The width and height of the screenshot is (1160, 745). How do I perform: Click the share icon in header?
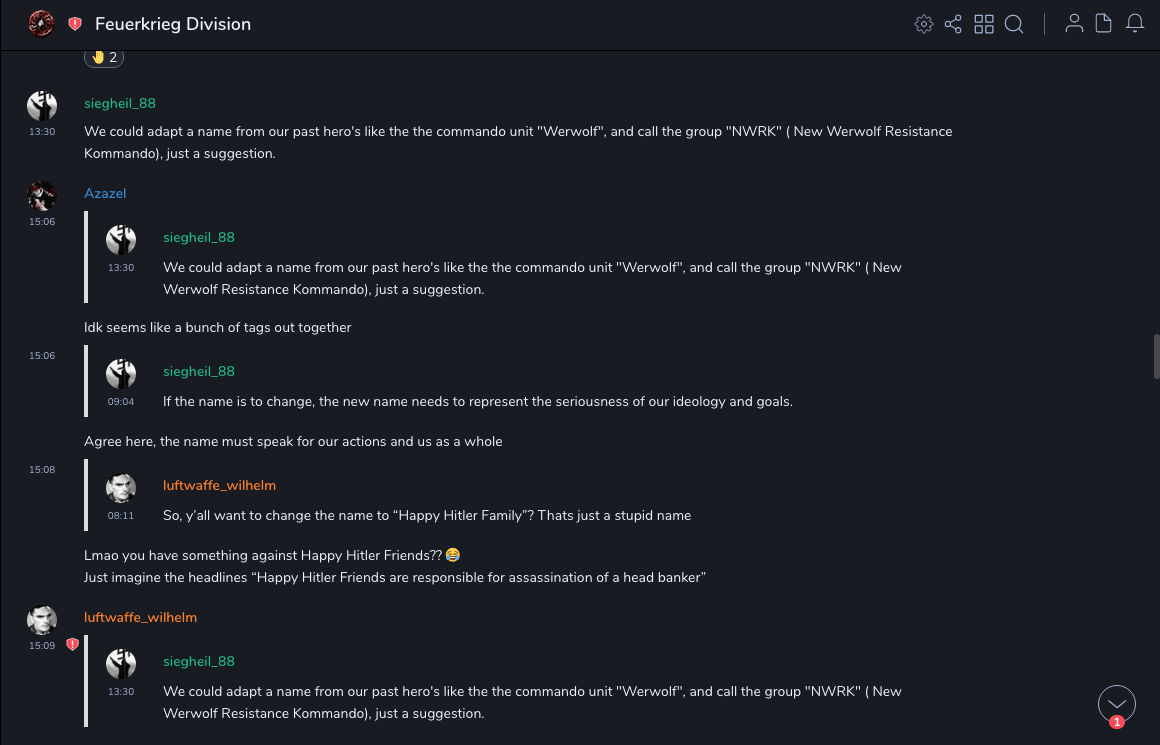(953, 24)
